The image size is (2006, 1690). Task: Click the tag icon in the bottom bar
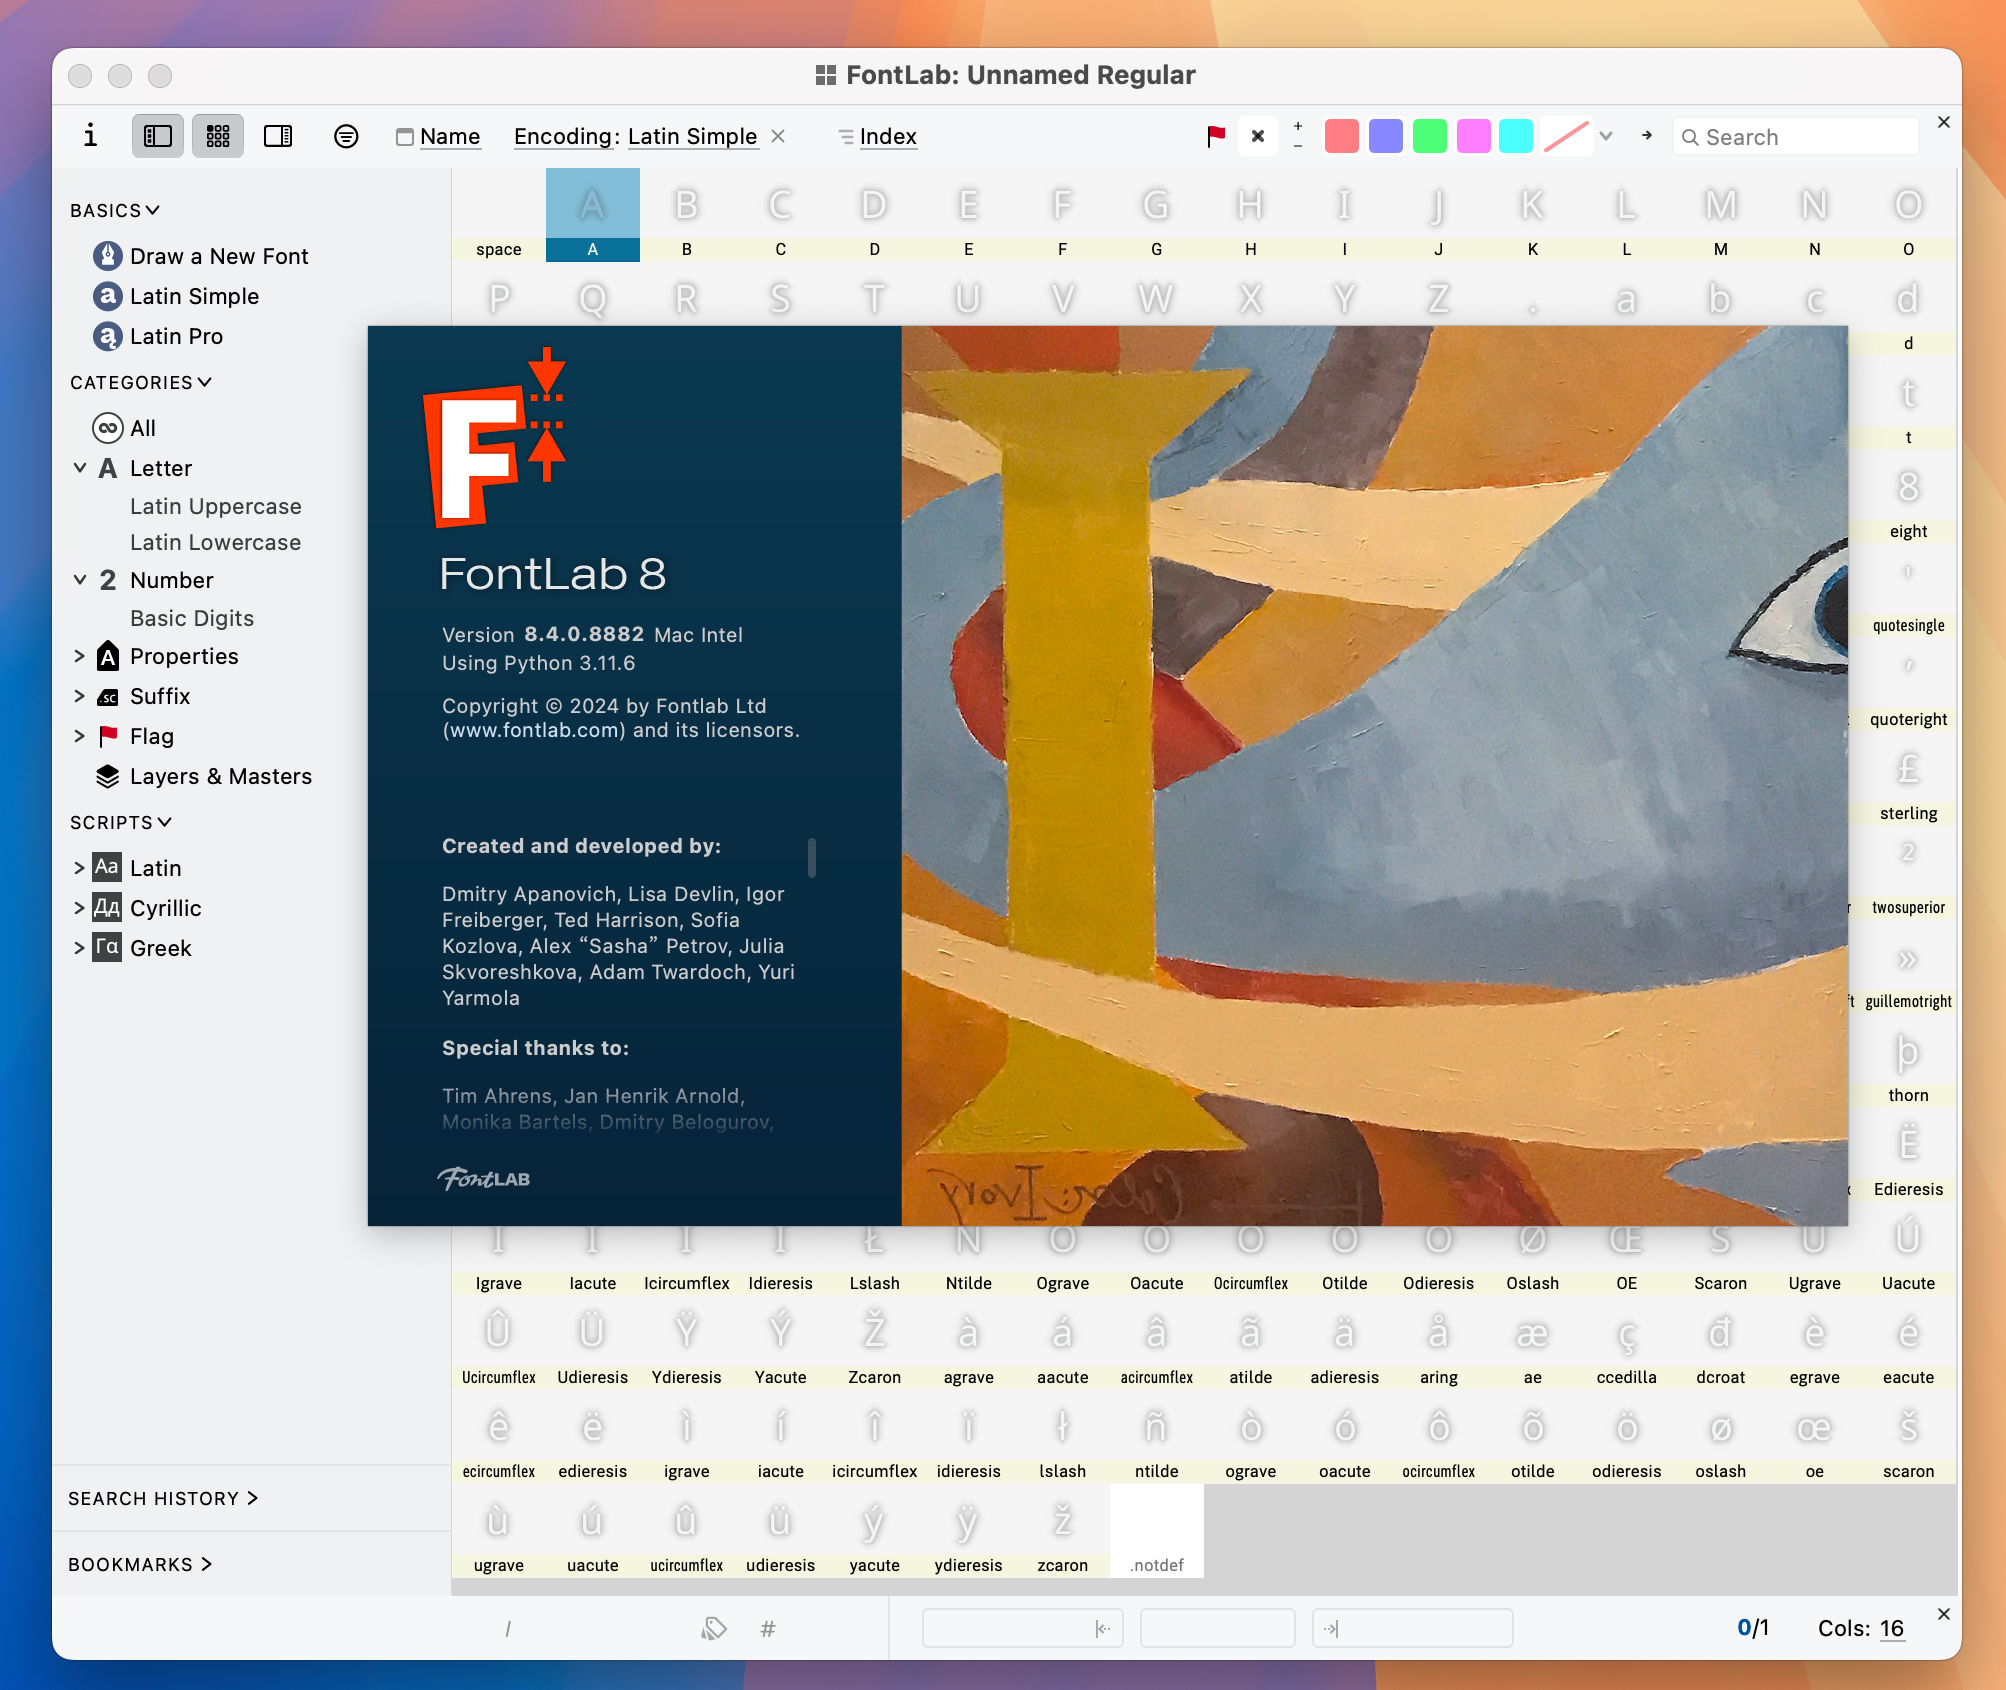coord(713,1629)
